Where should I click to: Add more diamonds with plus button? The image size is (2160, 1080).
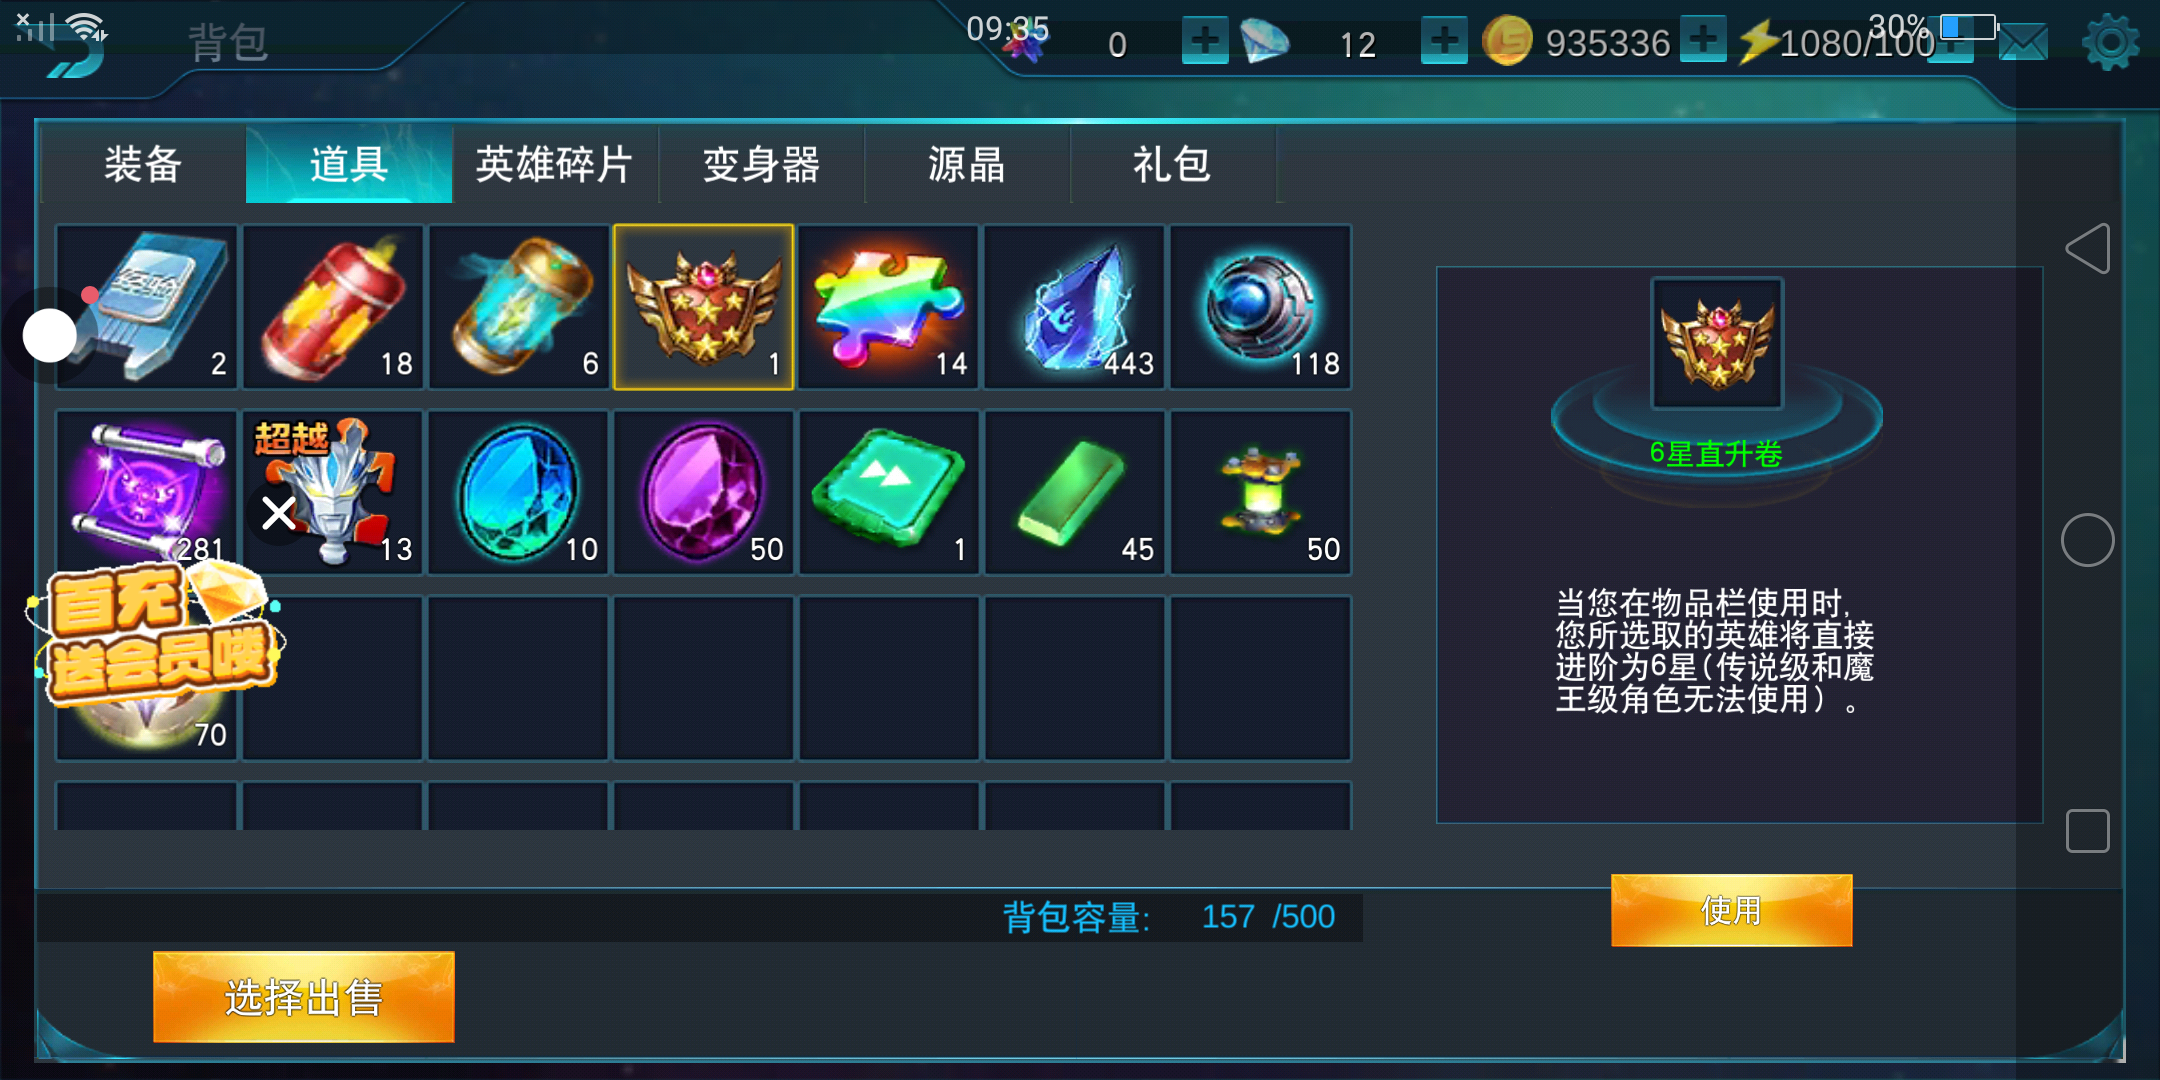tap(1444, 40)
